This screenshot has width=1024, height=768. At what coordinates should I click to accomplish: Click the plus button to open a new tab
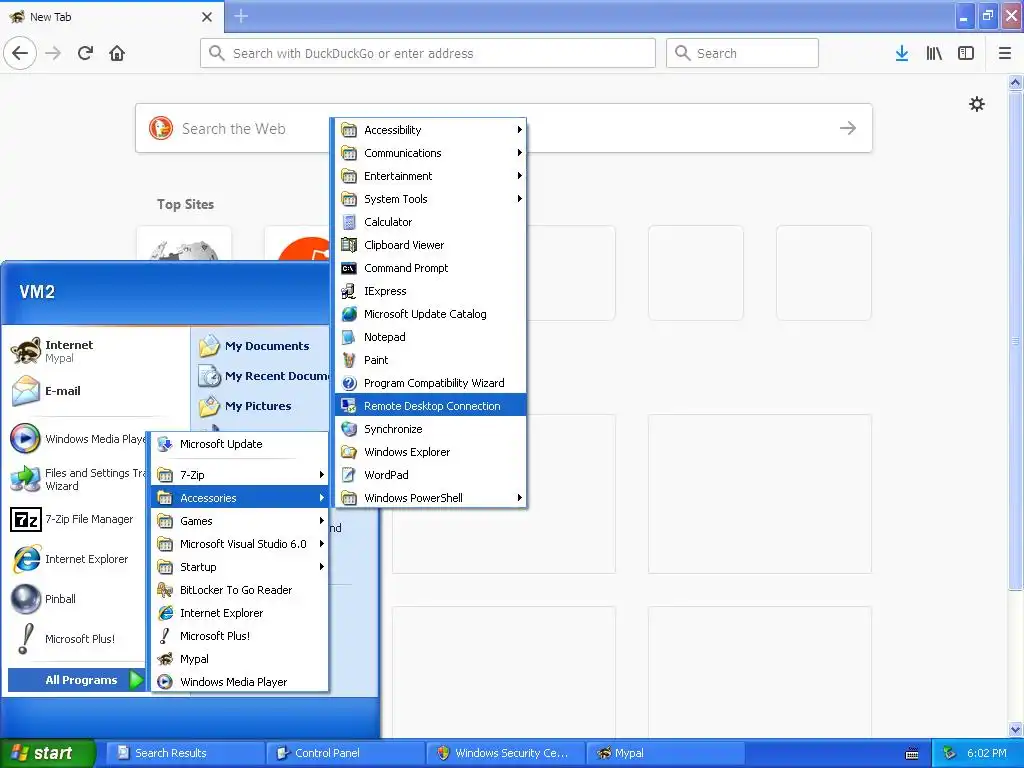click(x=241, y=16)
